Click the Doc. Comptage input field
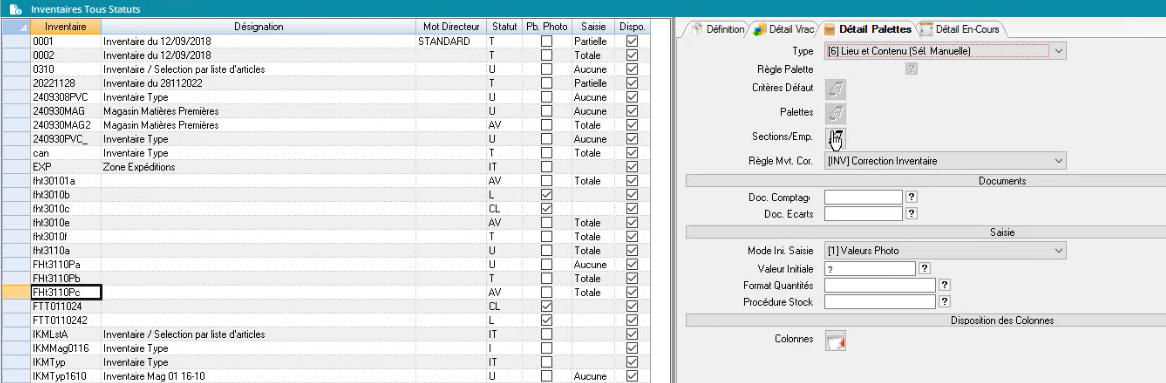This screenshot has height=383, width=1166. point(863,197)
